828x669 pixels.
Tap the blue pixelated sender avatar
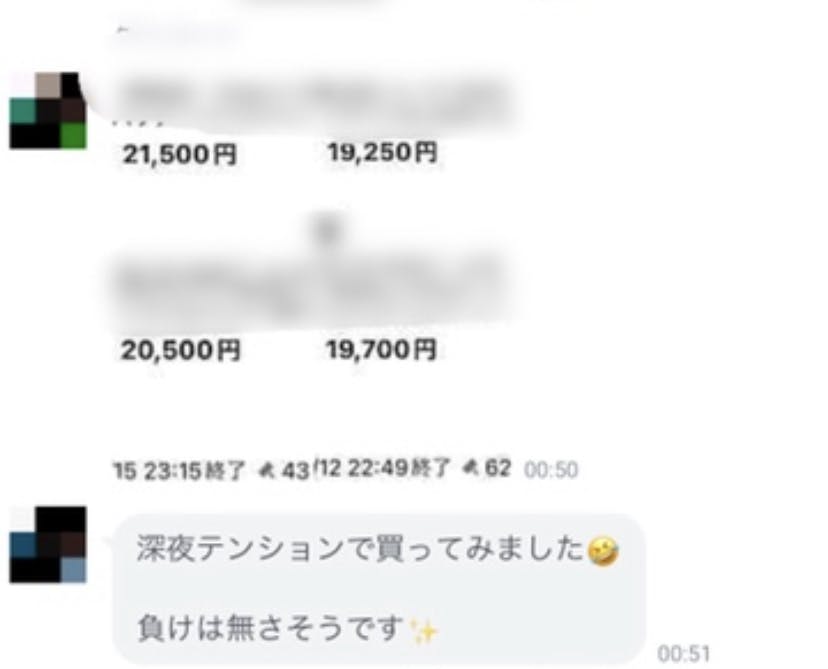tap(48, 544)
